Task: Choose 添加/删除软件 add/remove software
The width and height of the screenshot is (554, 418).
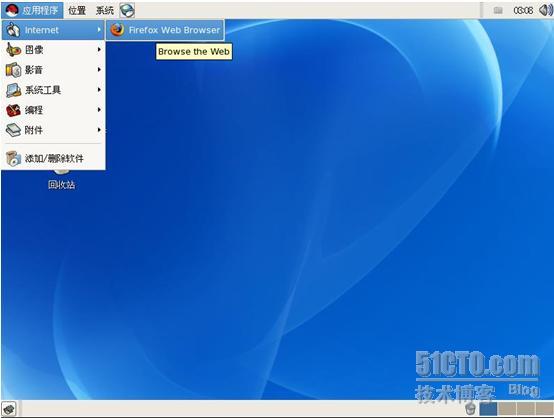Action: click(53, 158)
